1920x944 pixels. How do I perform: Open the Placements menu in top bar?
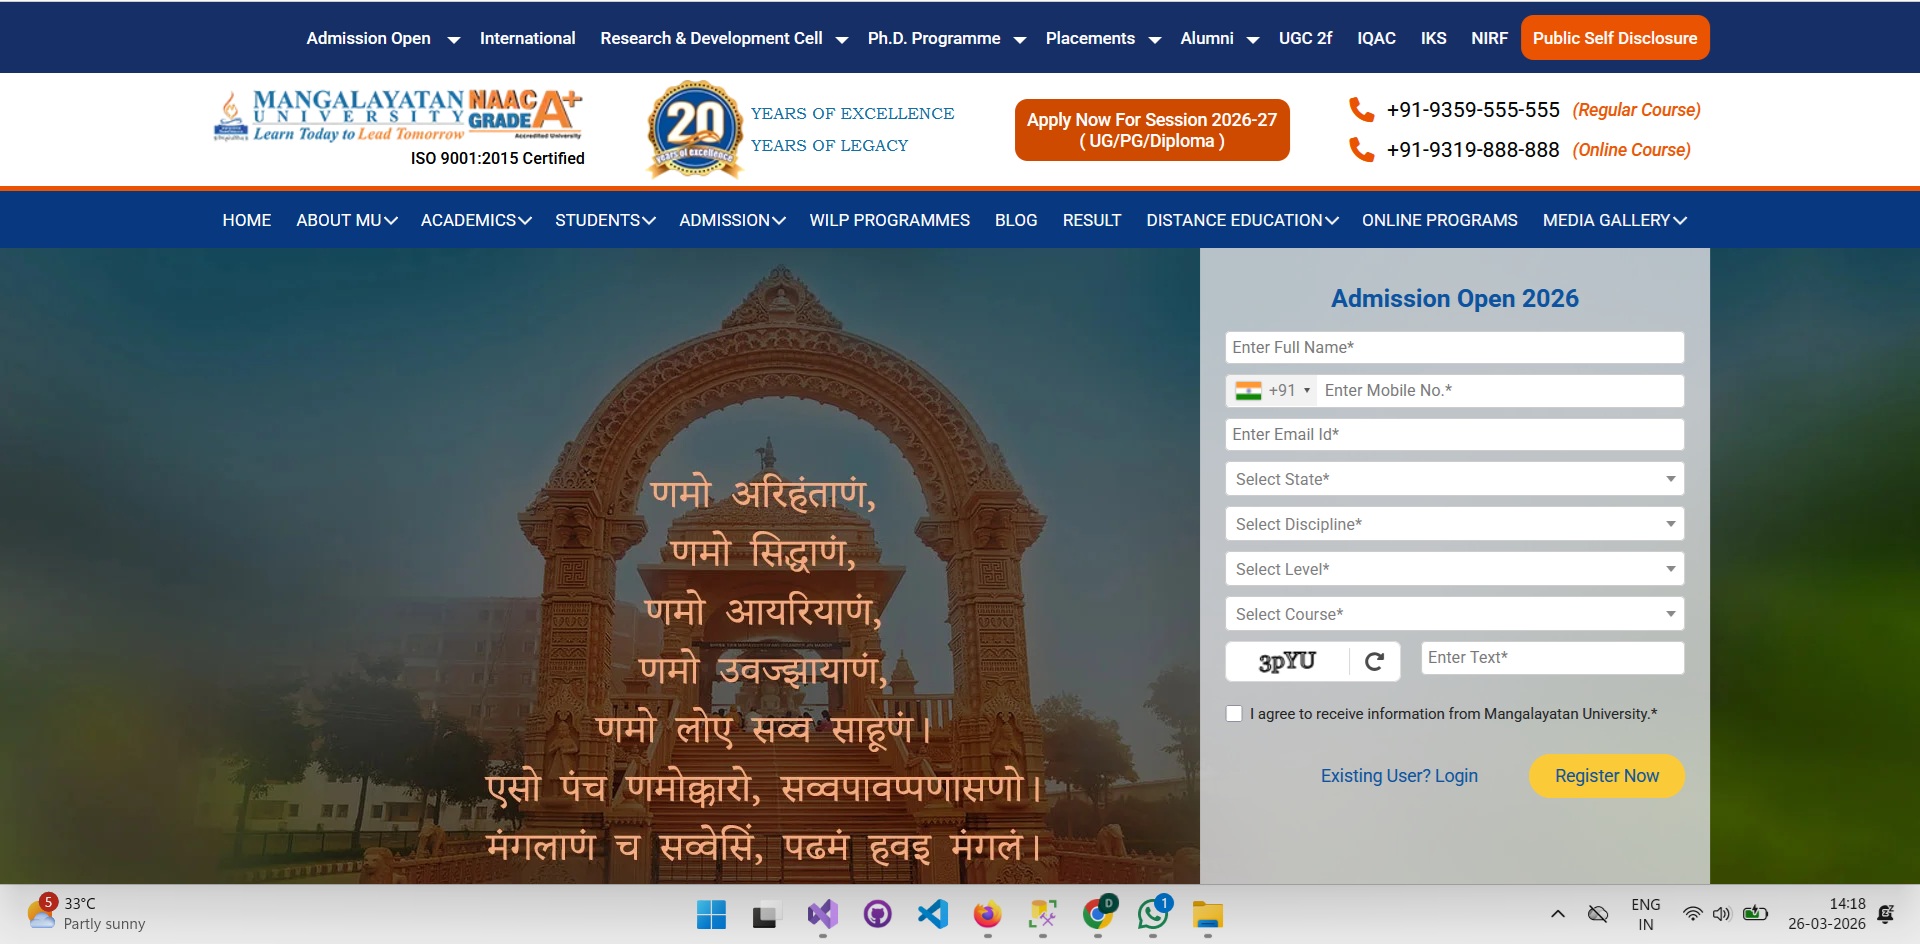1103,38
